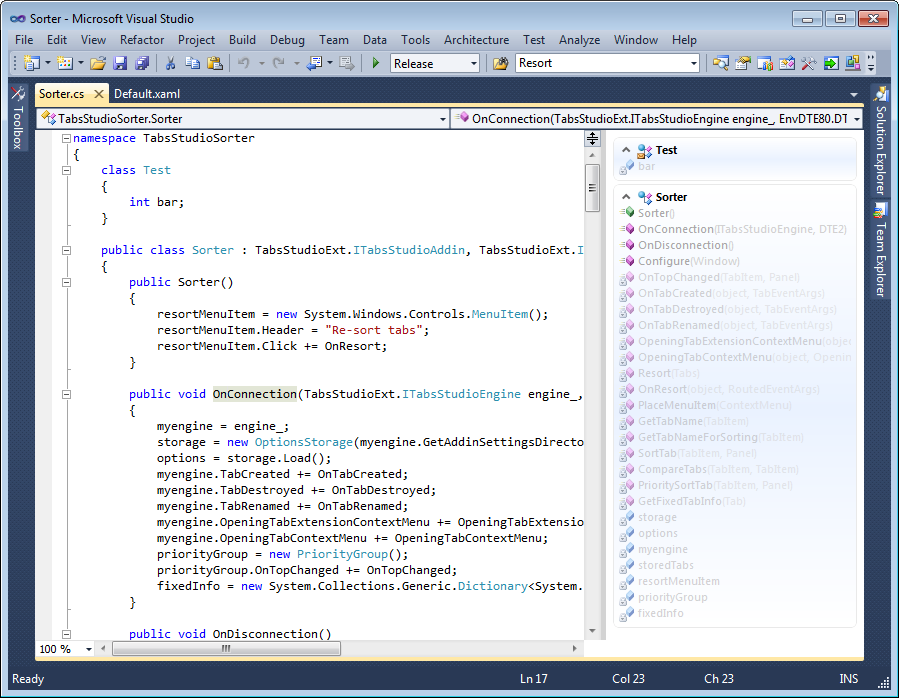
Task: Collapse the OnConnection method outline block
Action: pyautogui.click(x=66, y=394)
